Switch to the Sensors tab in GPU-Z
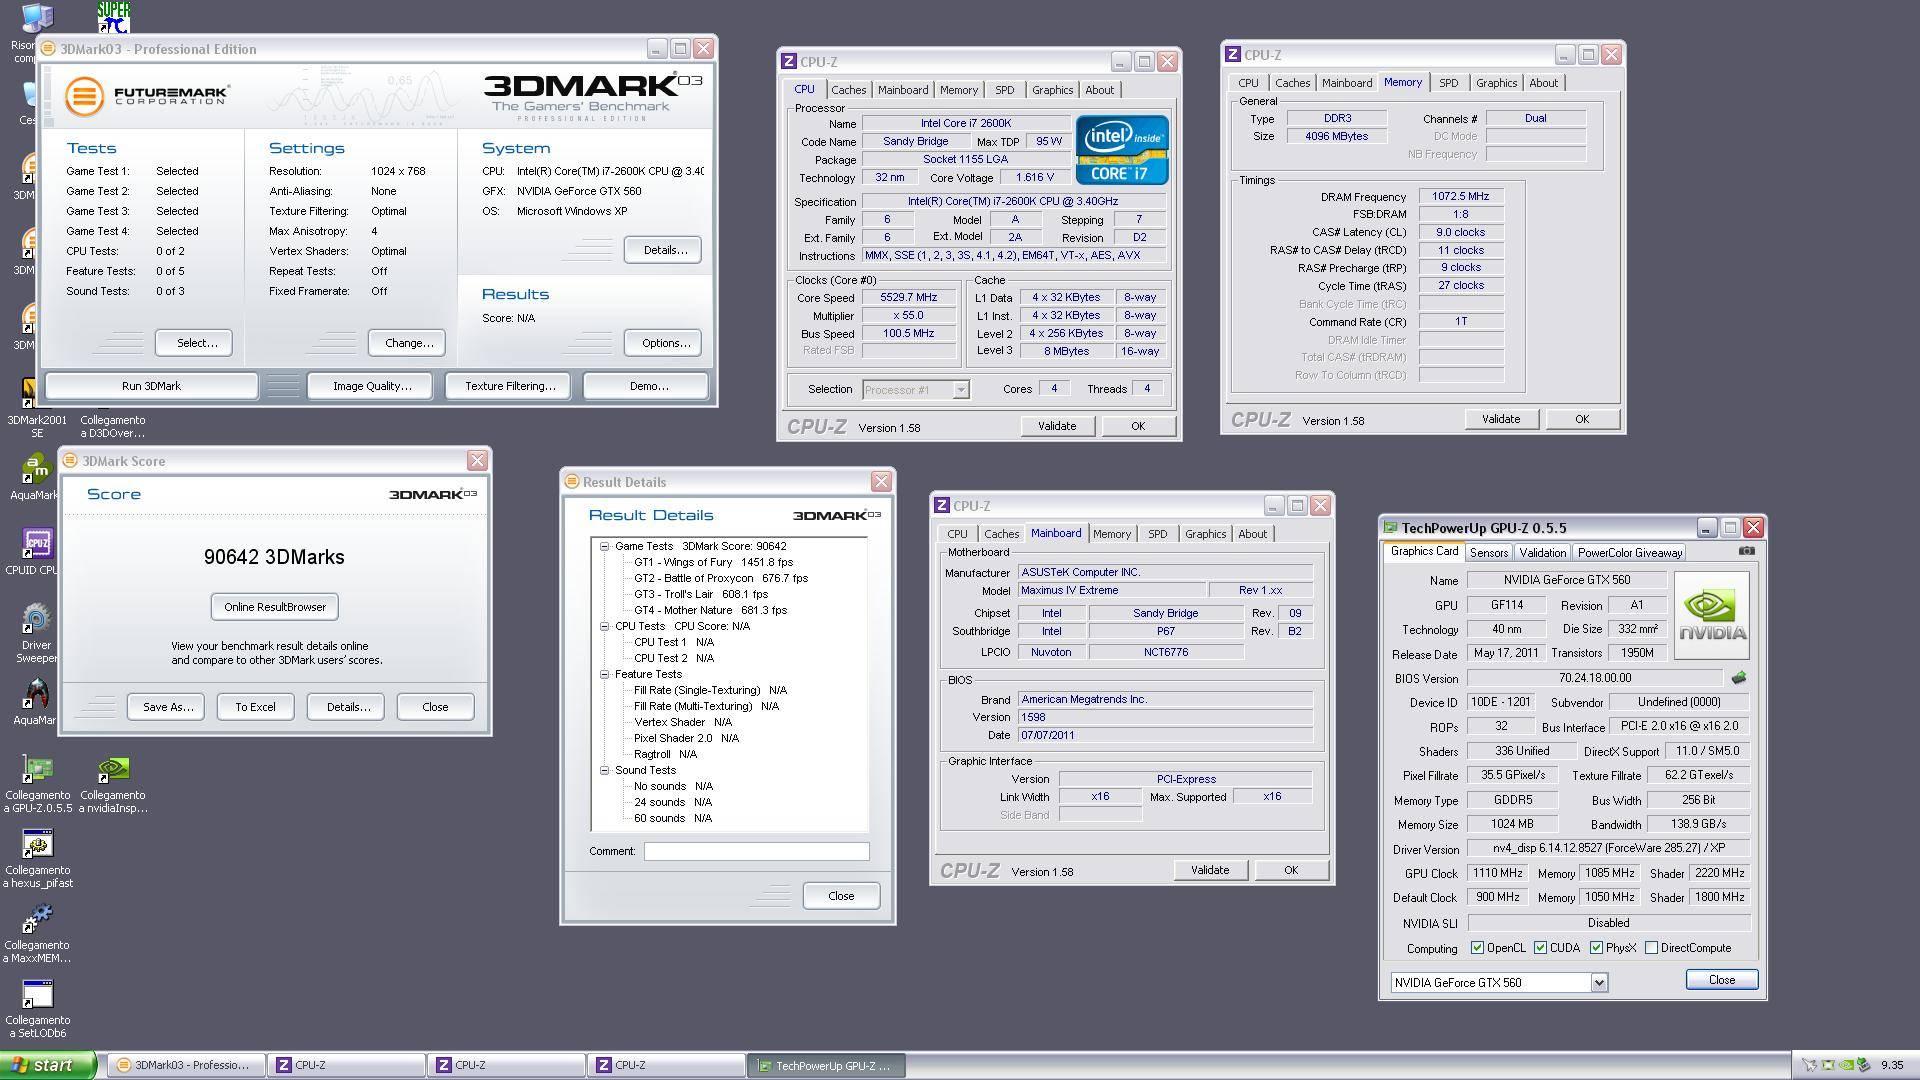This screenshot has height=1080, width=1920. click(x=1488, y=553)
